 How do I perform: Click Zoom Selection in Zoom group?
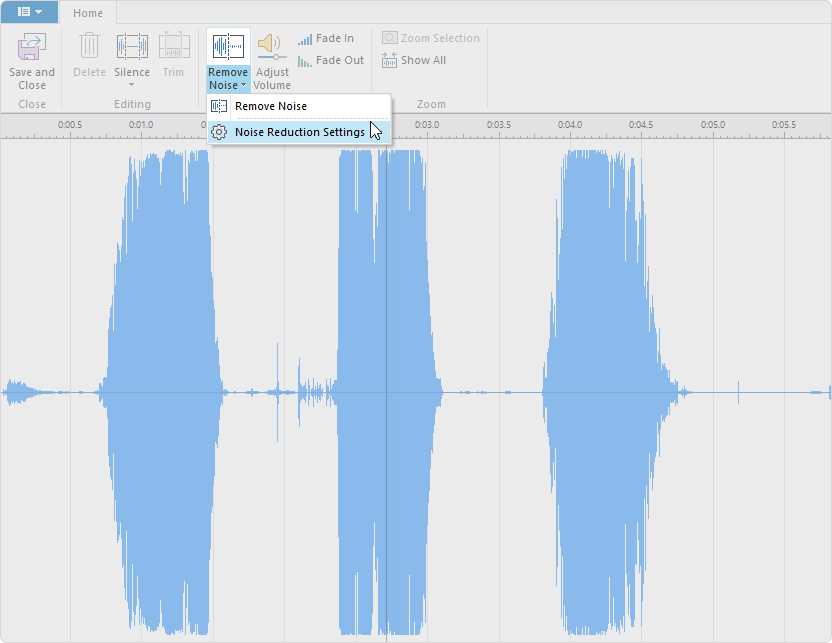[x=431, y=39]
